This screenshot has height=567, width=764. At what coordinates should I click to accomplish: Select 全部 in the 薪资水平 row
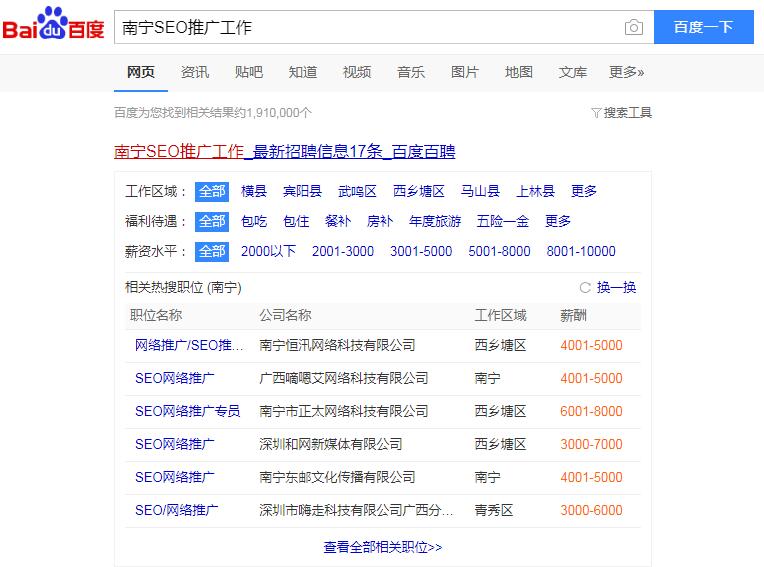click(x=212, y=251)
